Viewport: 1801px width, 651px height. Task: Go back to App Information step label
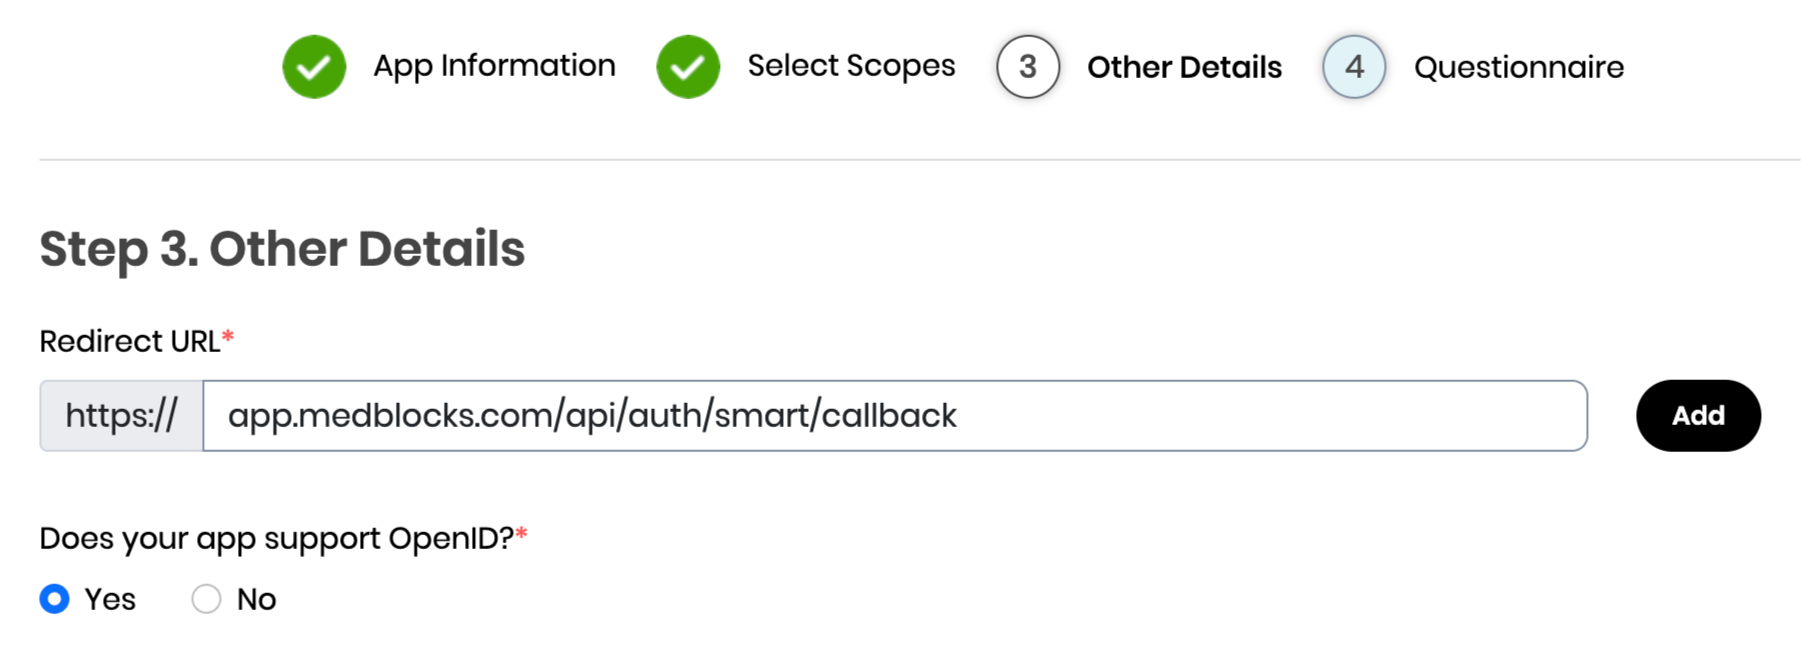[x=494, y=66]
